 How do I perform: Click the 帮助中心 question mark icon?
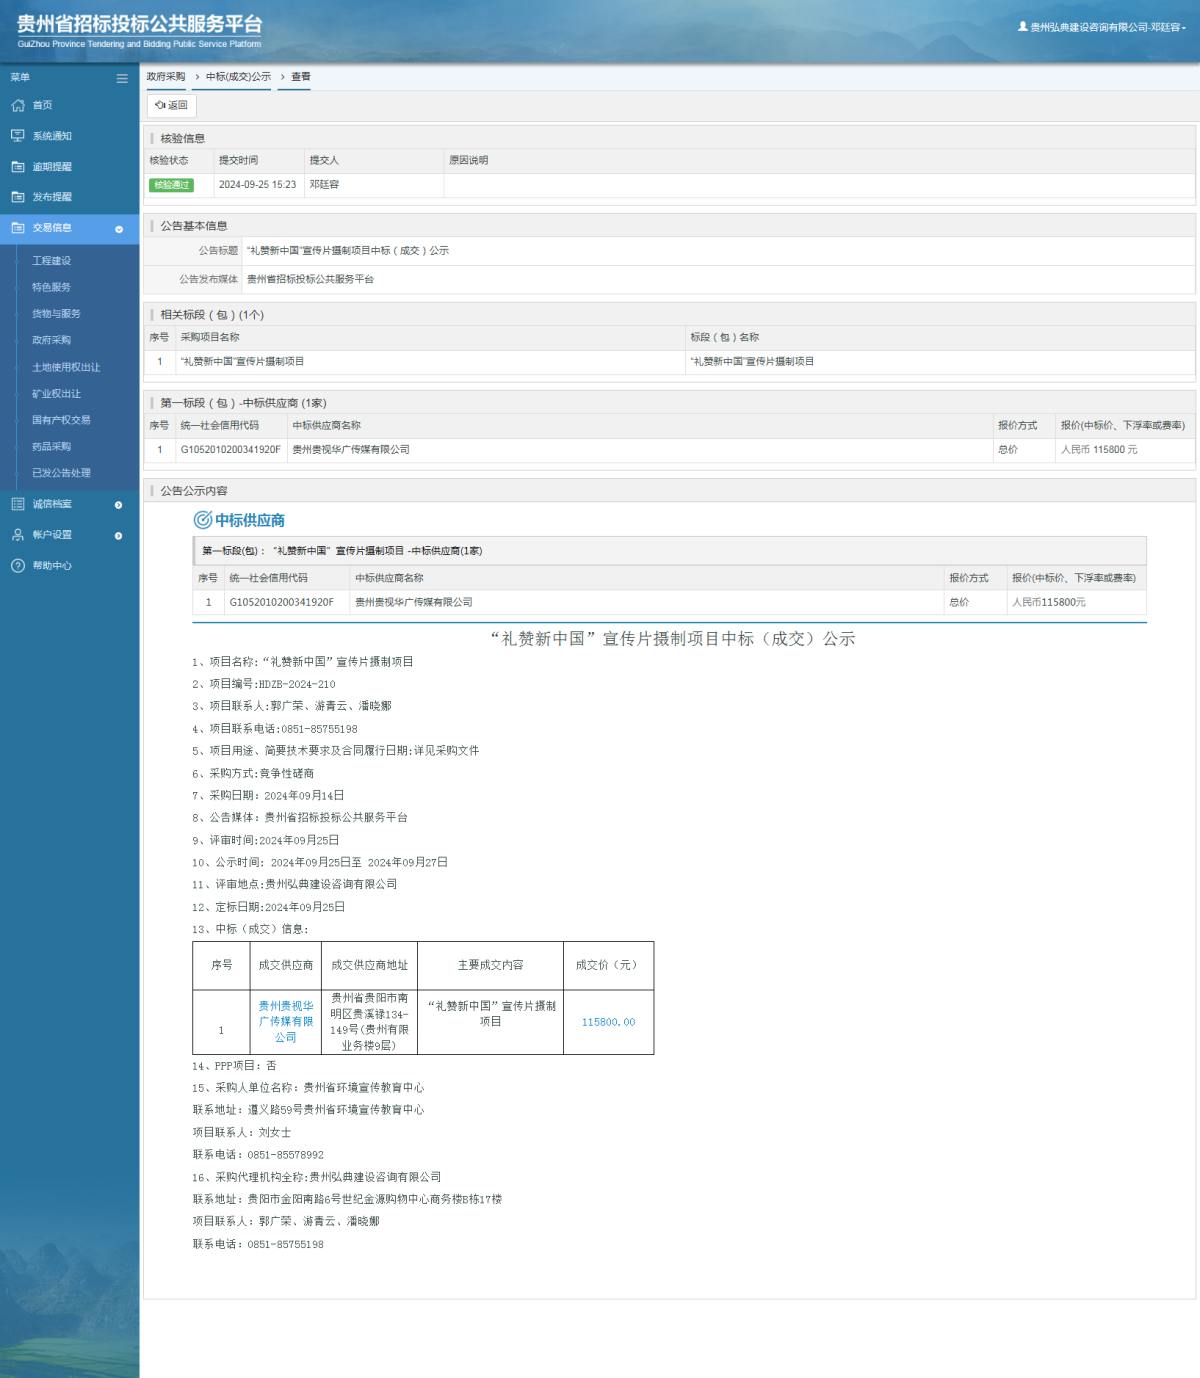coord(18,566)
